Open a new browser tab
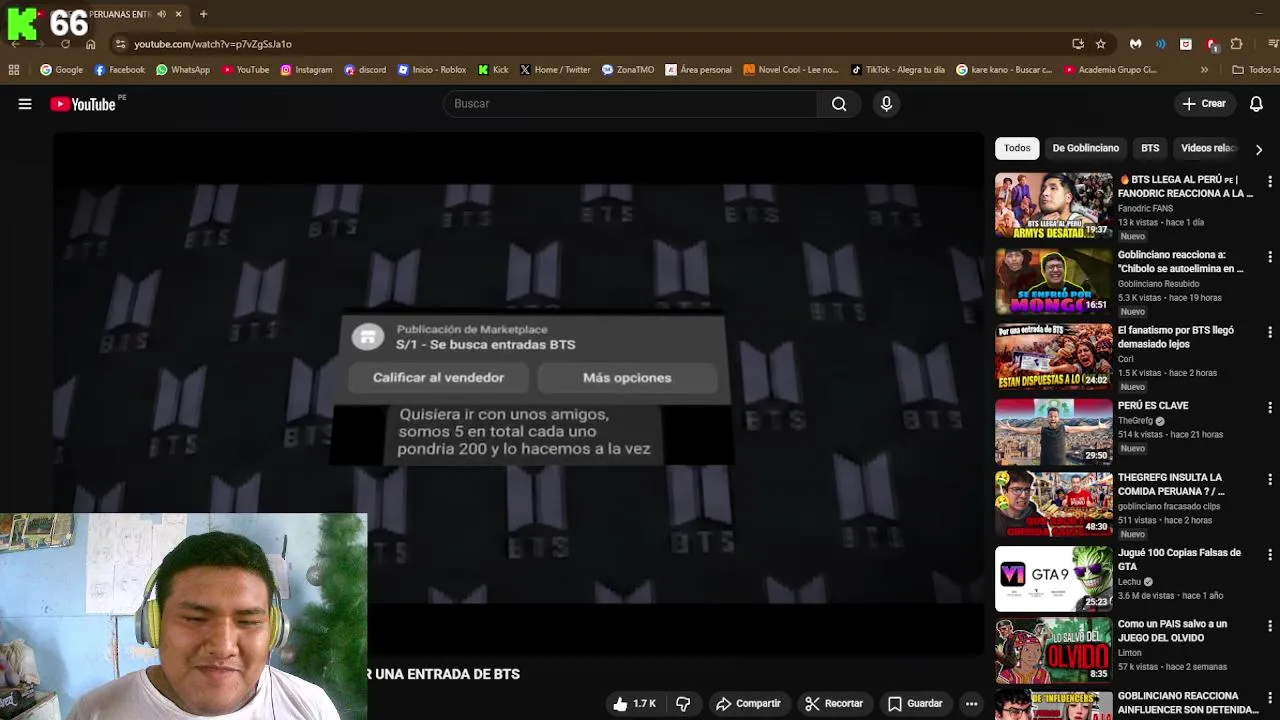The height and width of the screenshot is (720, 1280). coord(203,14)
